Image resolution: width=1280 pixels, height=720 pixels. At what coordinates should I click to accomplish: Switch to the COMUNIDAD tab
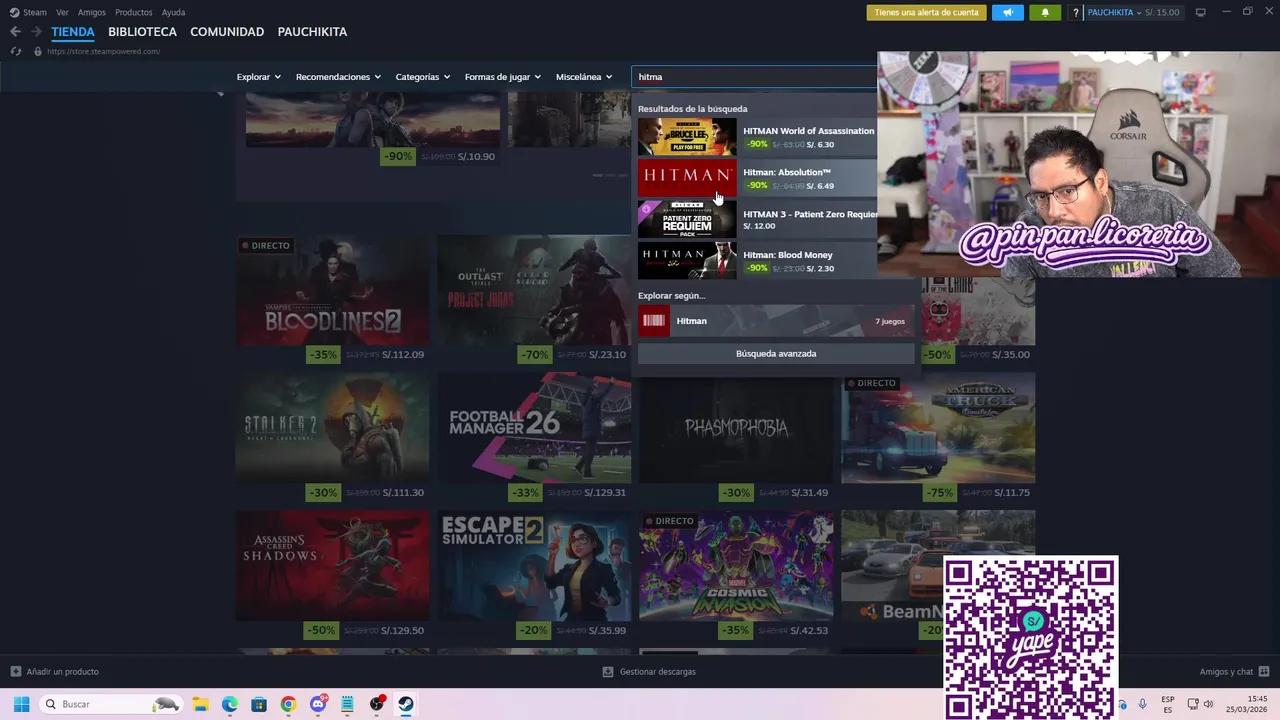tap(227, 32)
